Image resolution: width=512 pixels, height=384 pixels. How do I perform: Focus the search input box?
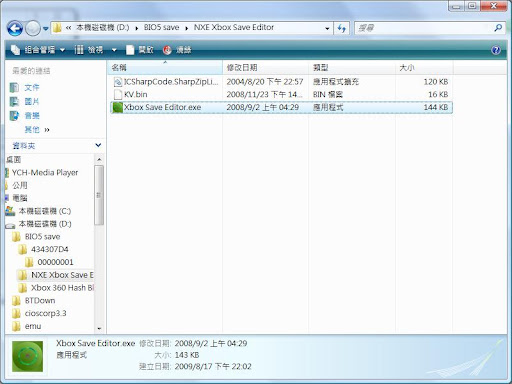point(423,28)
